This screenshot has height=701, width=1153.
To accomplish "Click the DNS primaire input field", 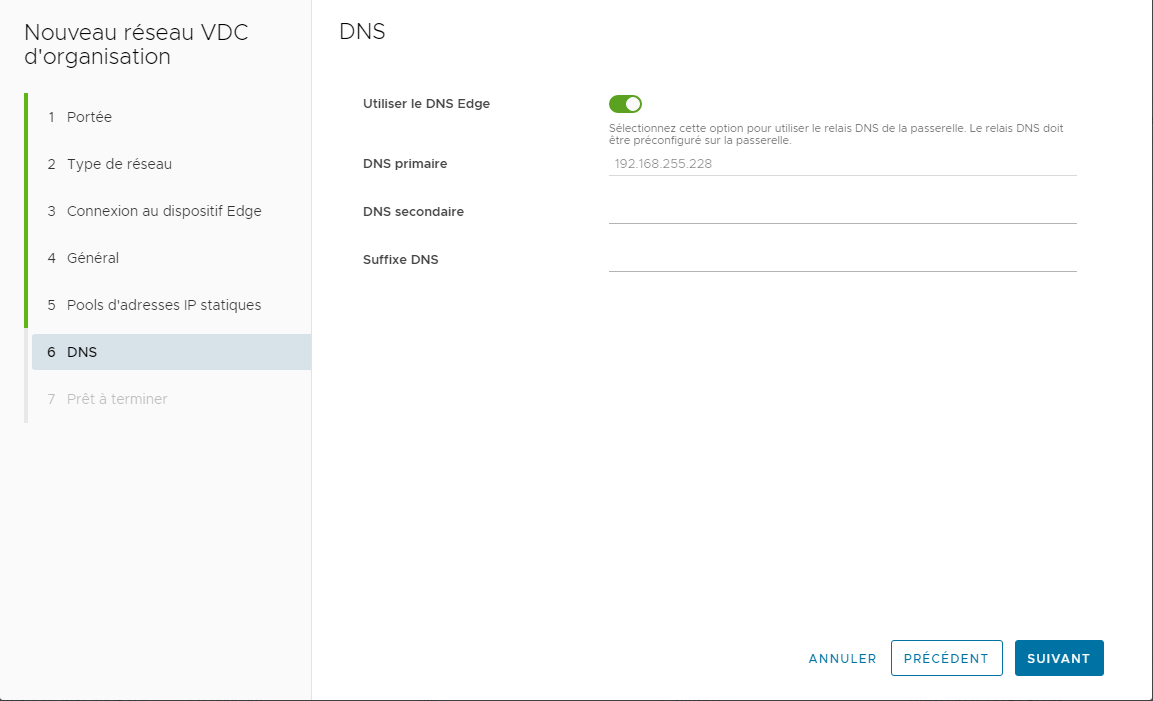I will click(x=843, y=164).
